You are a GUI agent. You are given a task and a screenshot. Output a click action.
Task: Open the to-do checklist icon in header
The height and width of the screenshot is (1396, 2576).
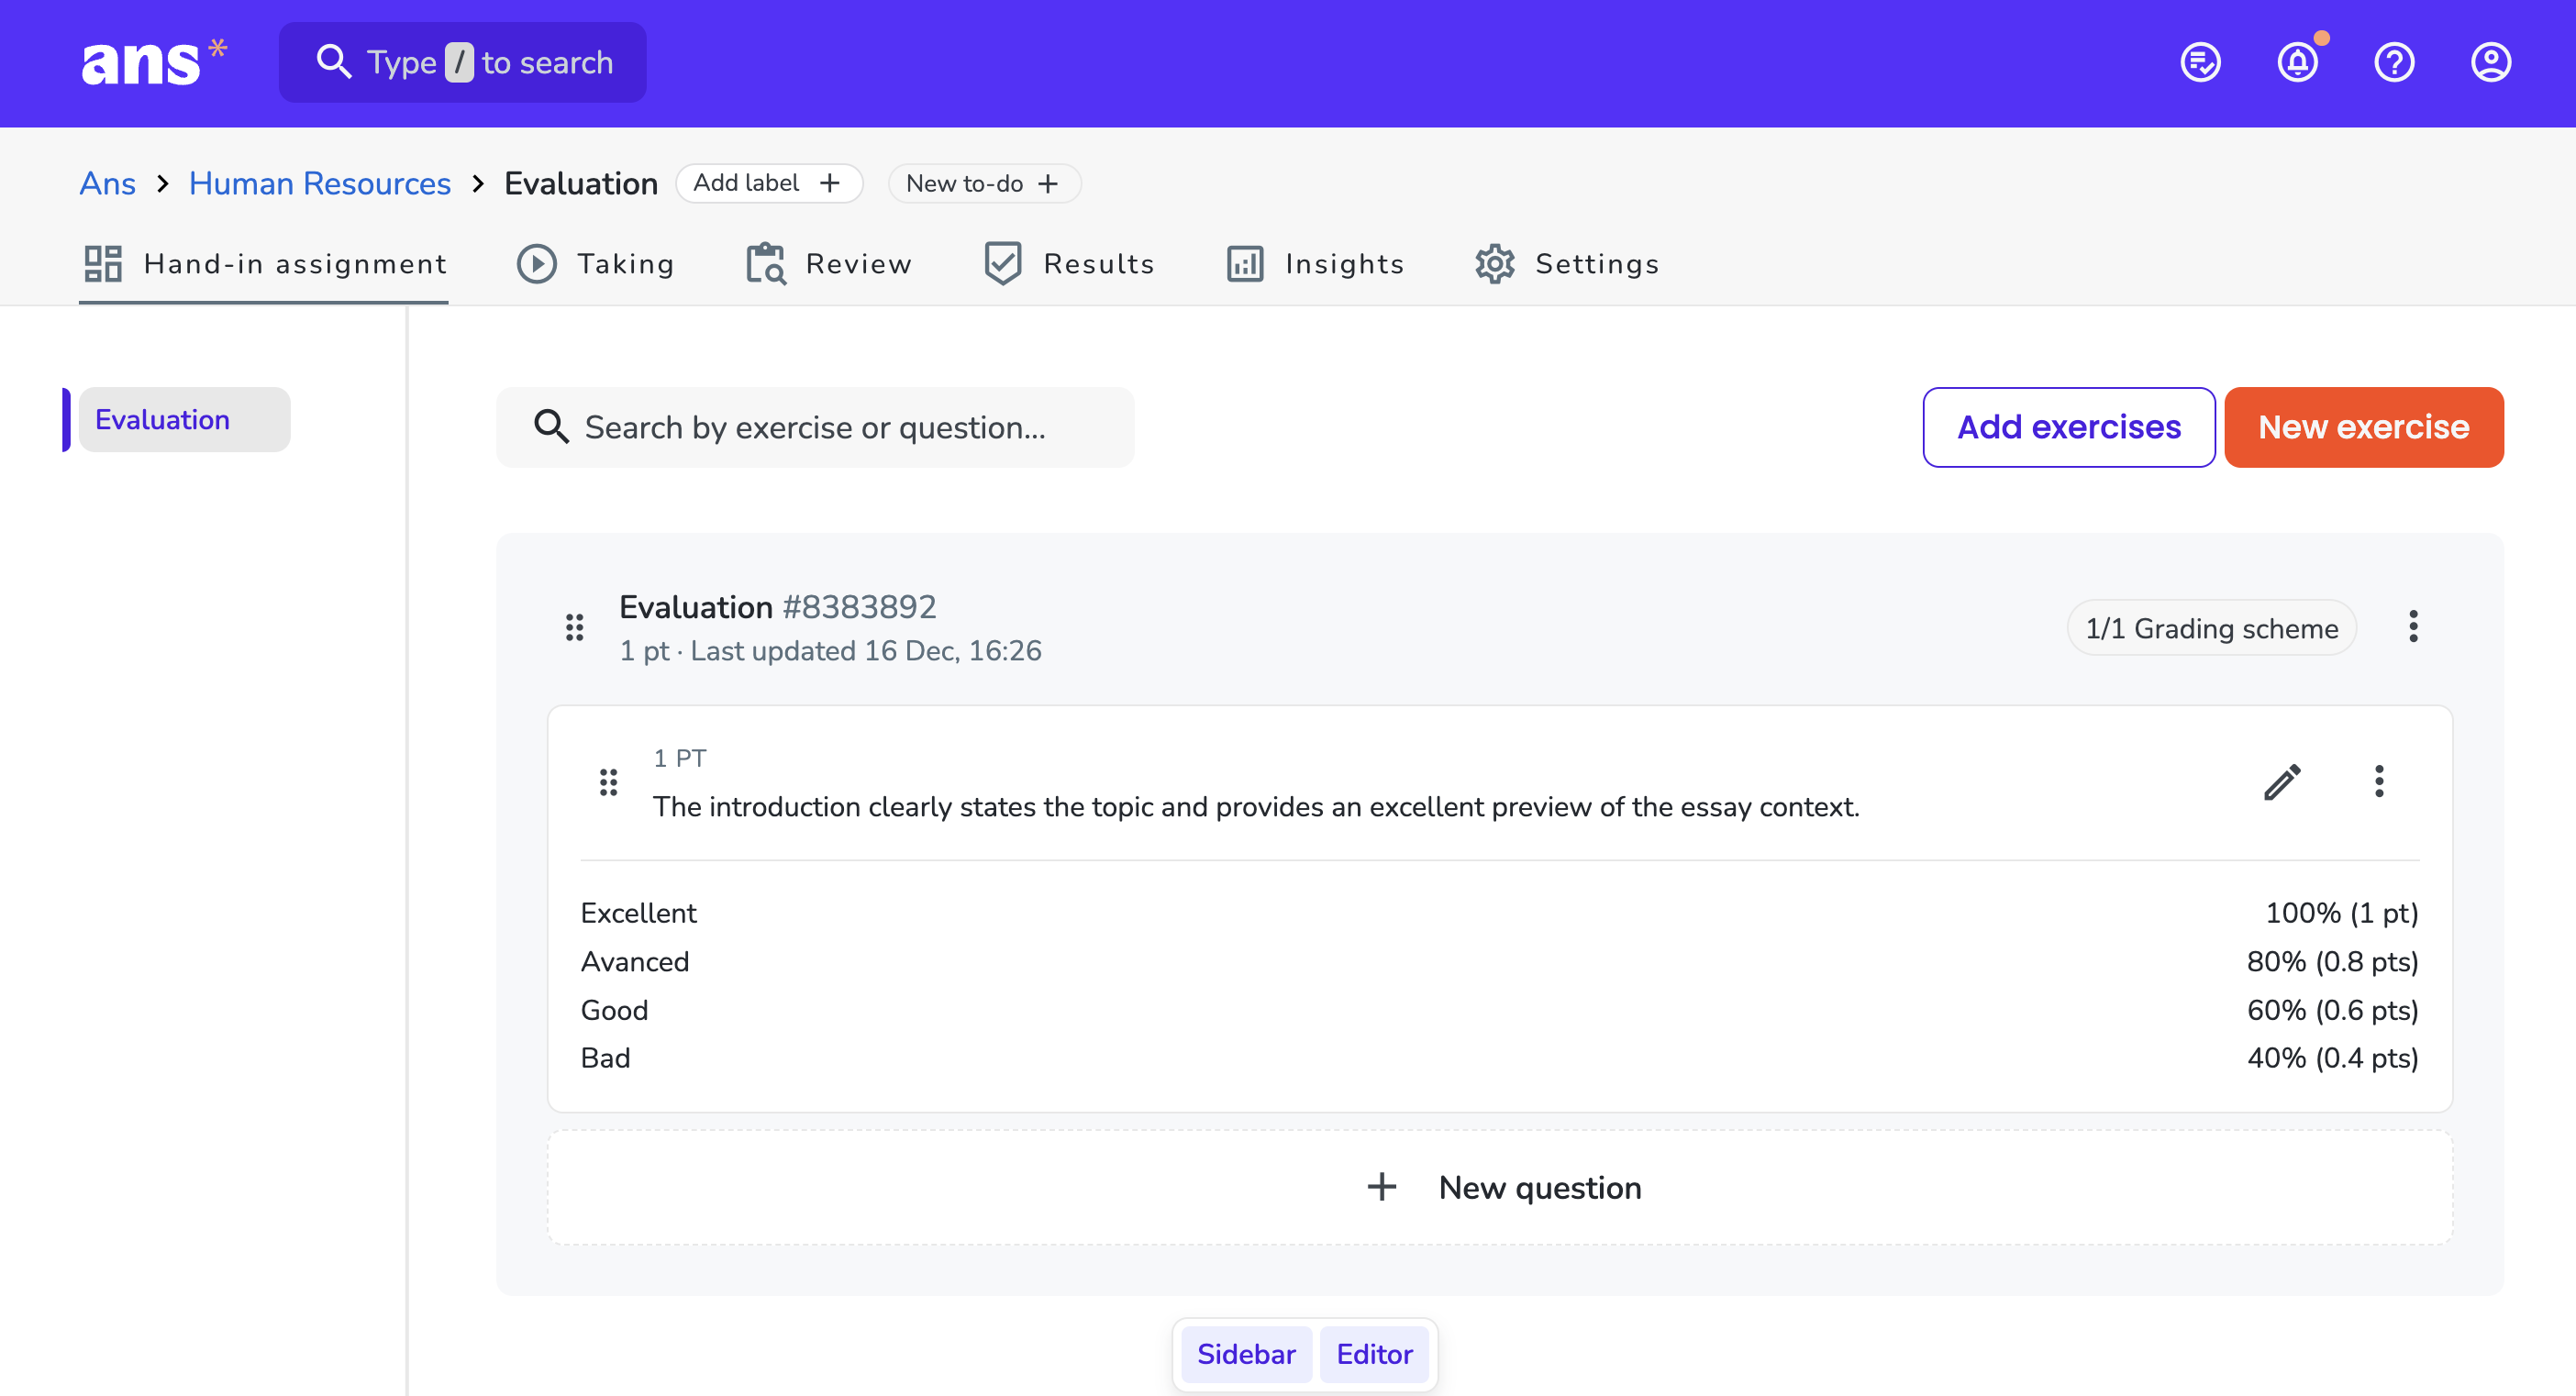2200,62
